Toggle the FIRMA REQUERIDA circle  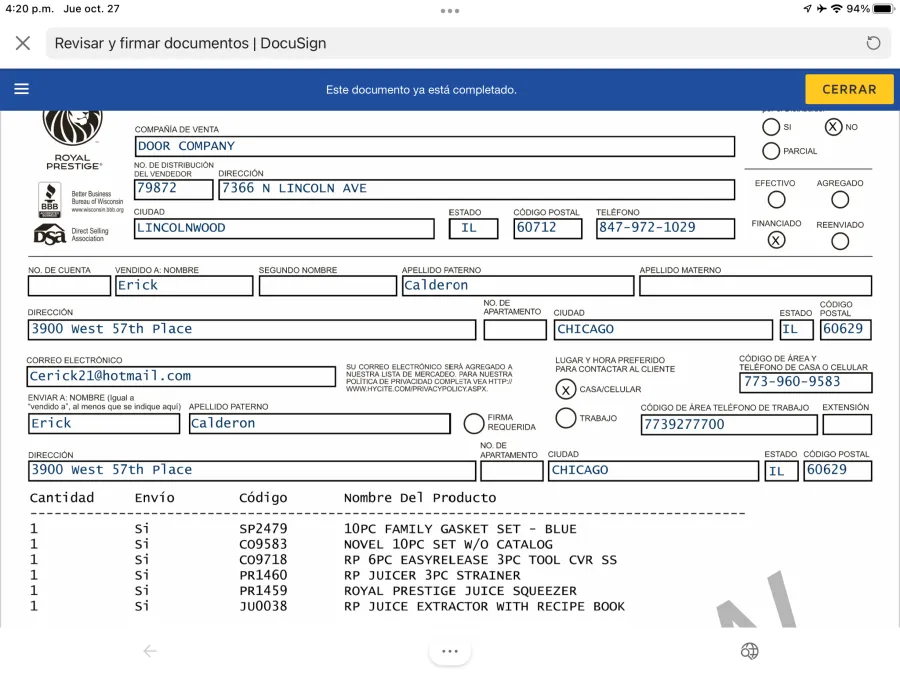(474, 423)
